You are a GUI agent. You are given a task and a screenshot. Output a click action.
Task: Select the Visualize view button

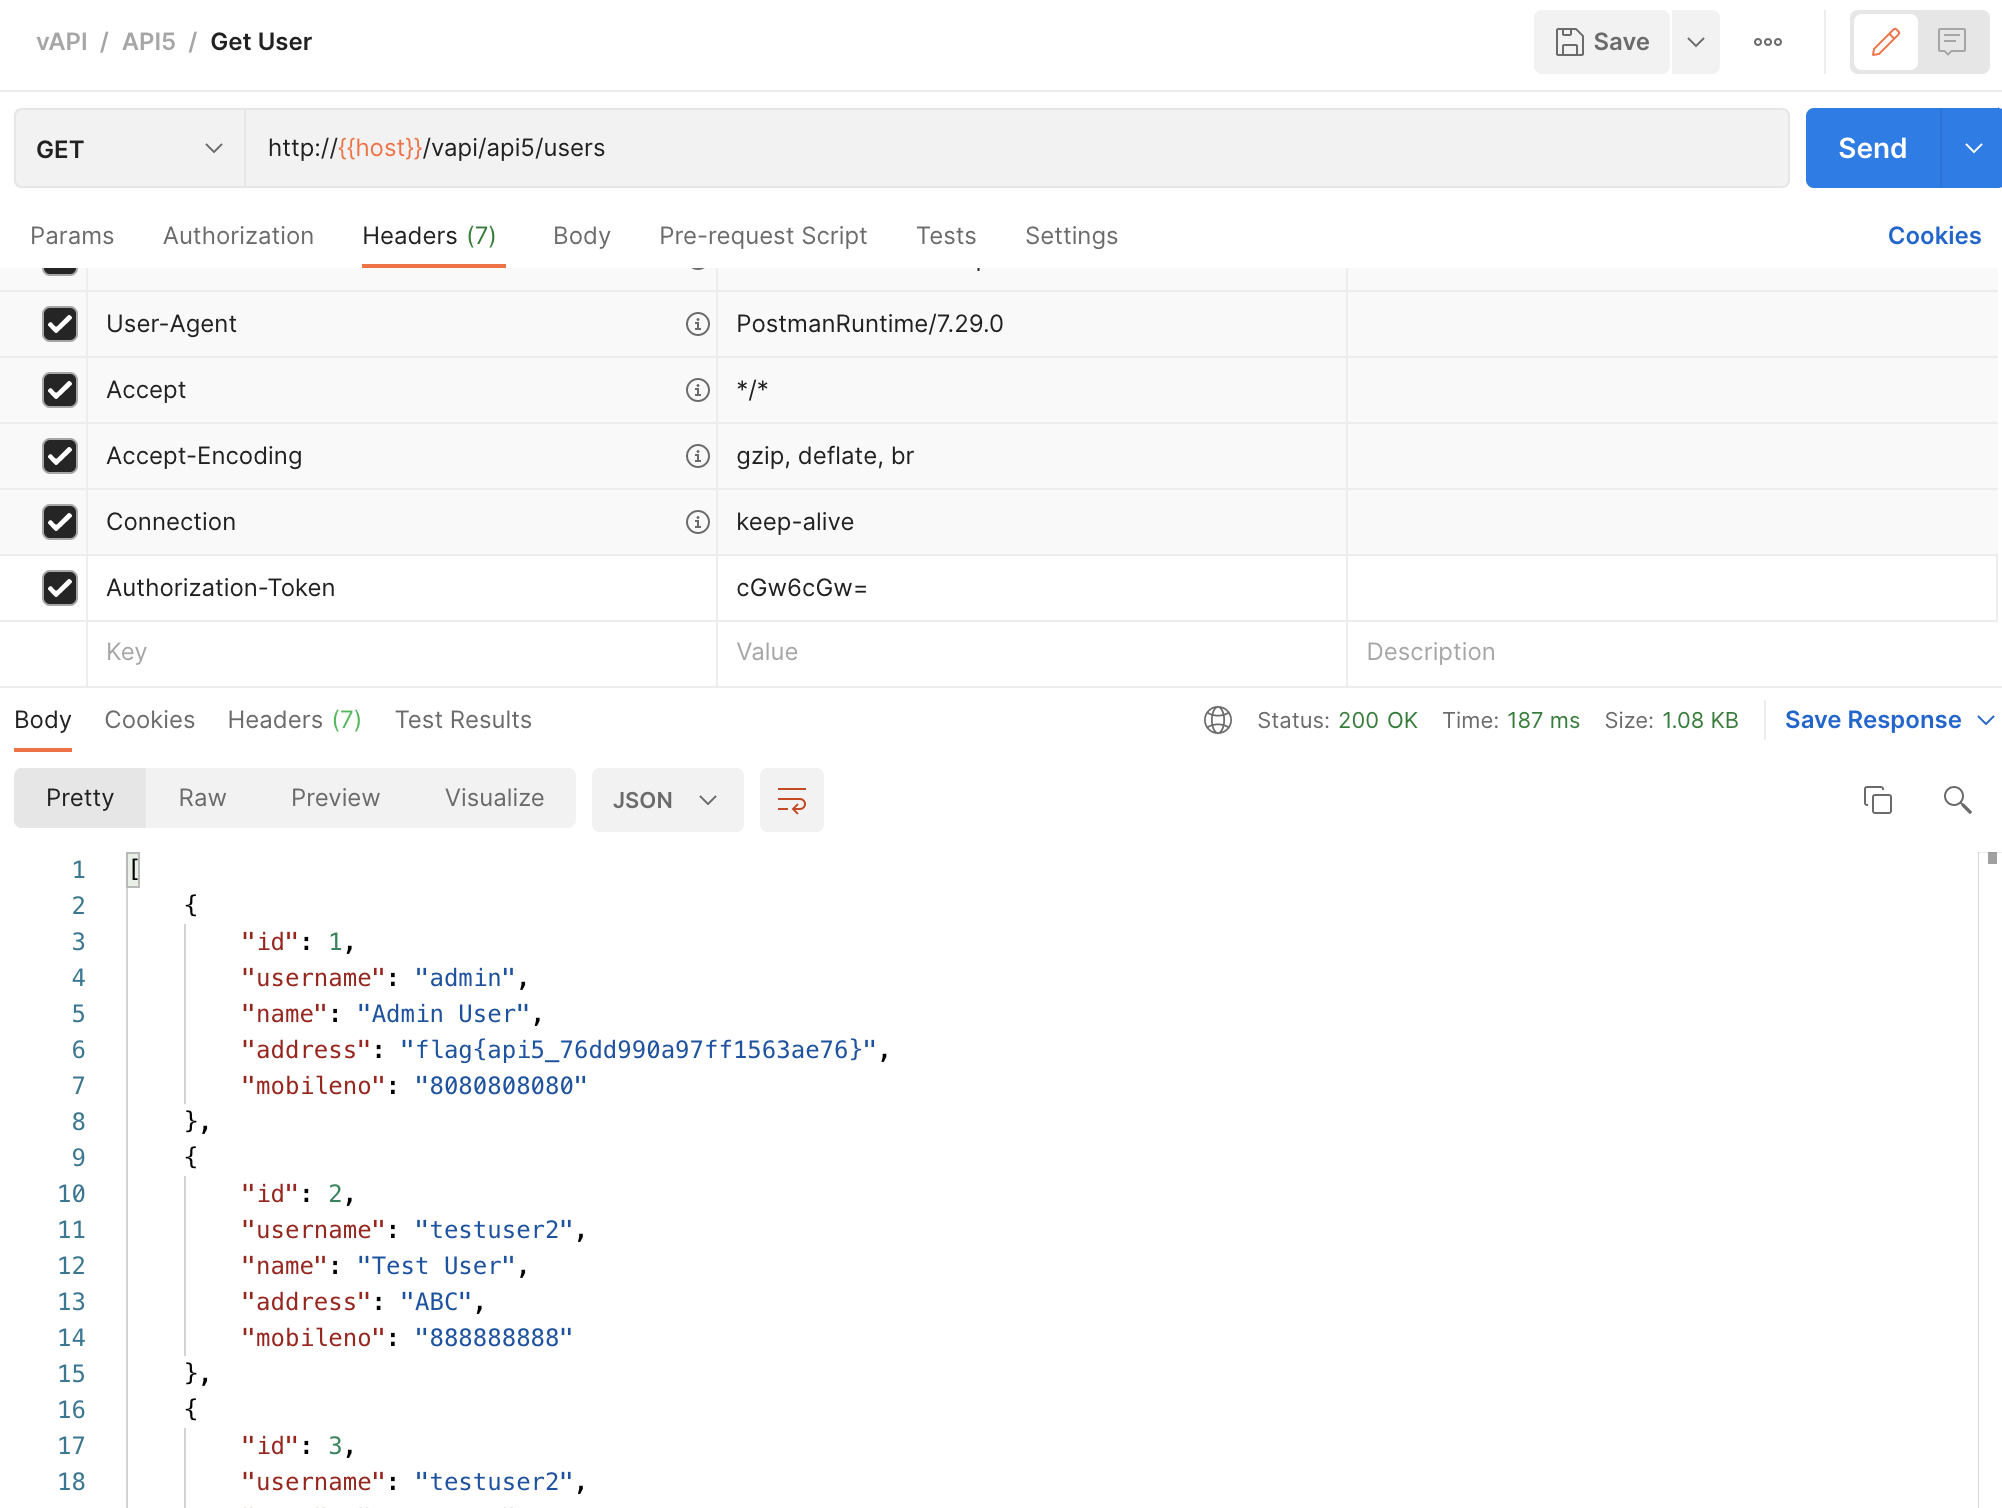click(x=494, y=798)
